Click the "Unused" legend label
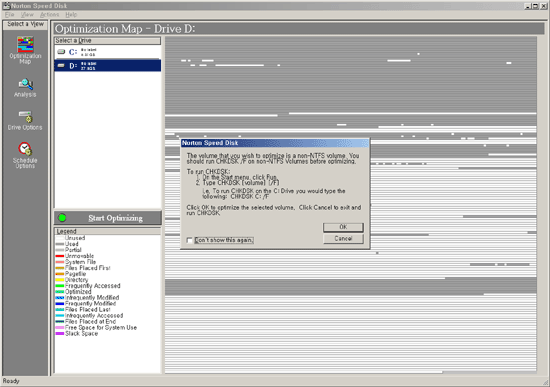Viewport: 550px width, 387px height. click(x=75, y=238)
